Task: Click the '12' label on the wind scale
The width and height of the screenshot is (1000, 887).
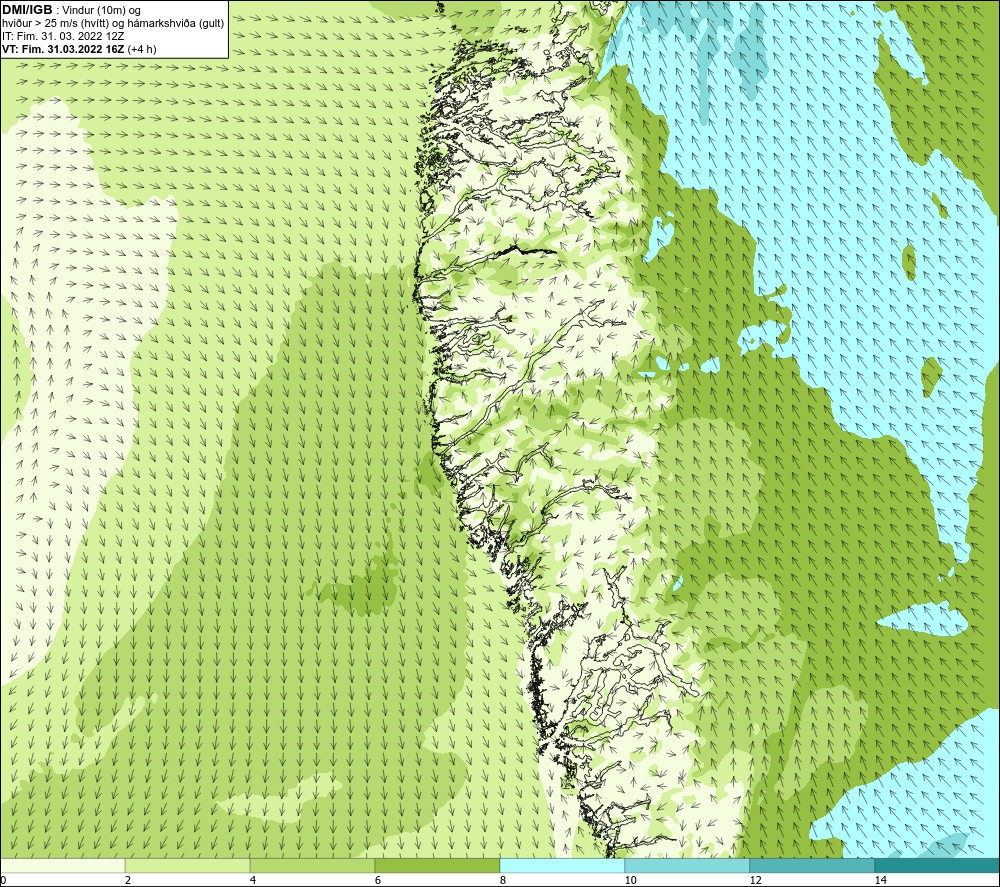Action: click(756, 881)
